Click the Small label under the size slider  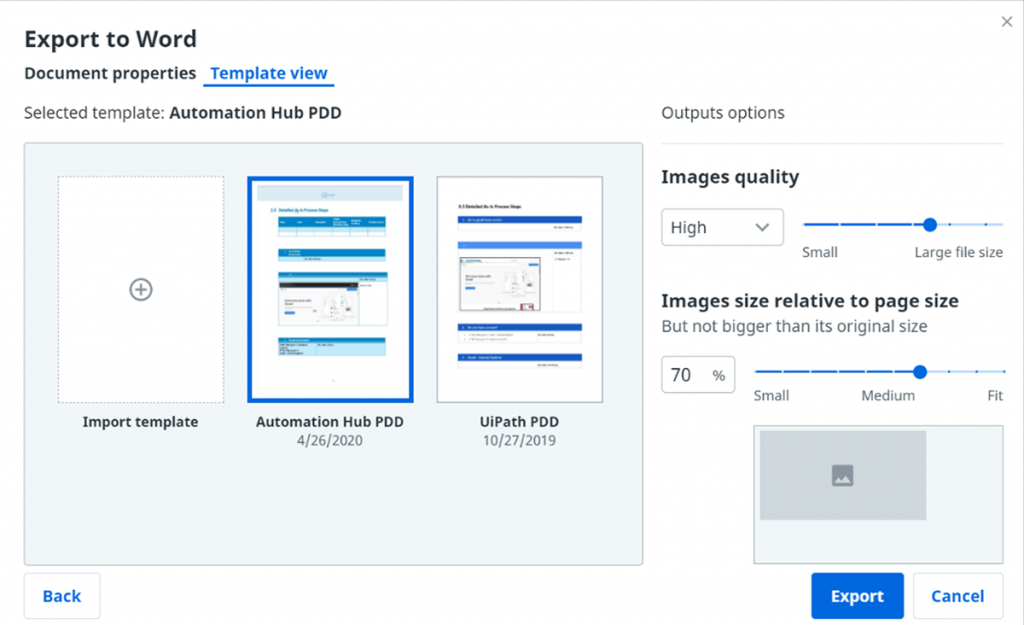[x=771, y=396]
